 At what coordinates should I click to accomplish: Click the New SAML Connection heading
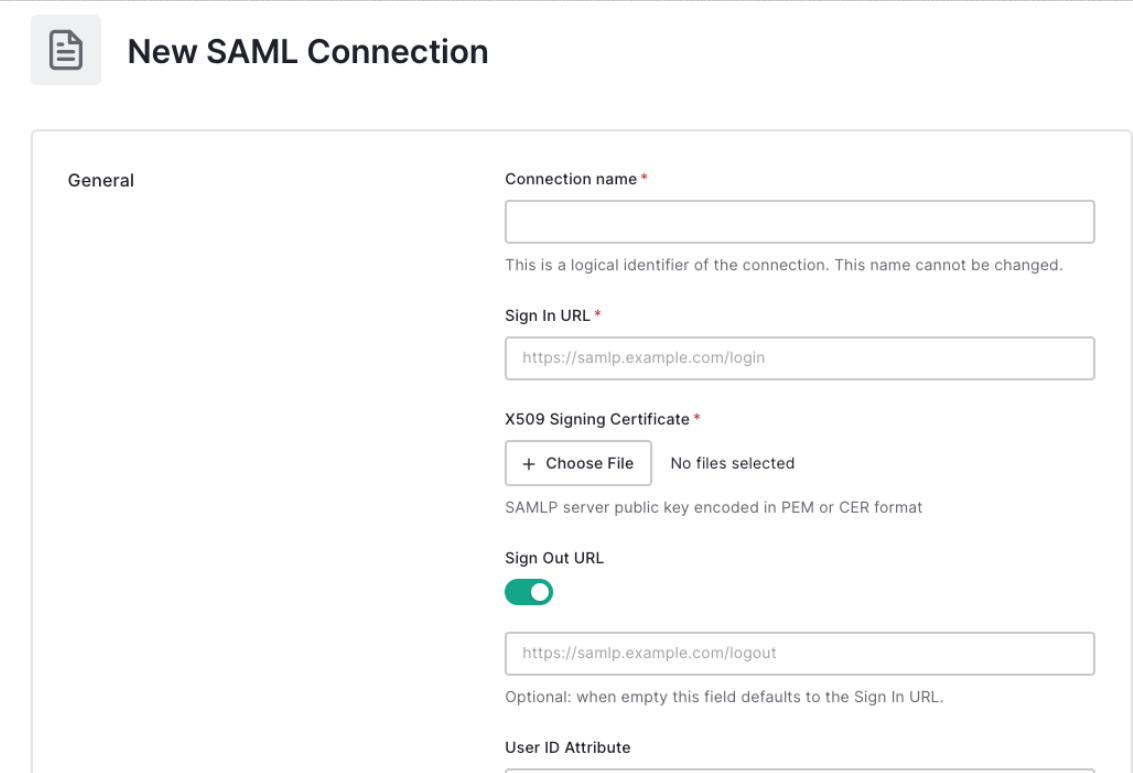(308, 51)
